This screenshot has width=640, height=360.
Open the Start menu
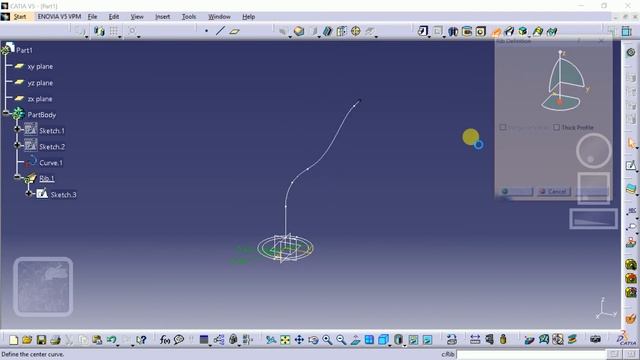pyautogui.click(x=20, y=17)
